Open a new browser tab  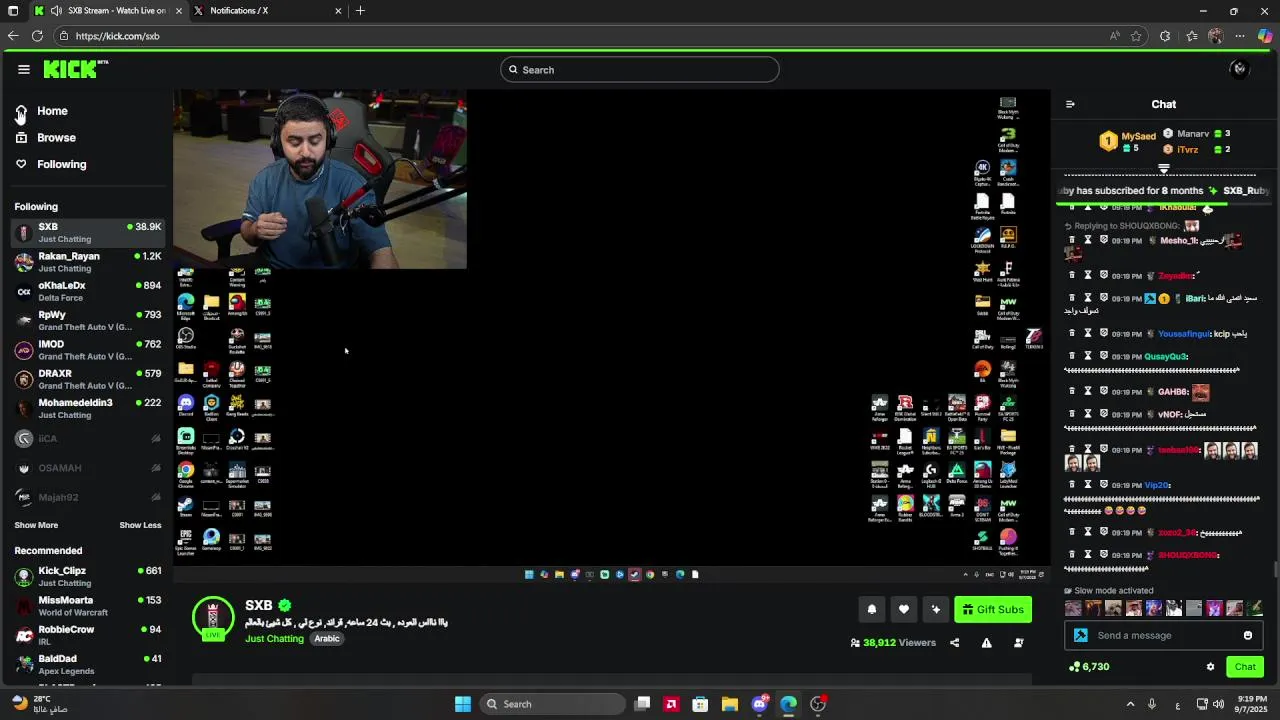click(360, 11)
